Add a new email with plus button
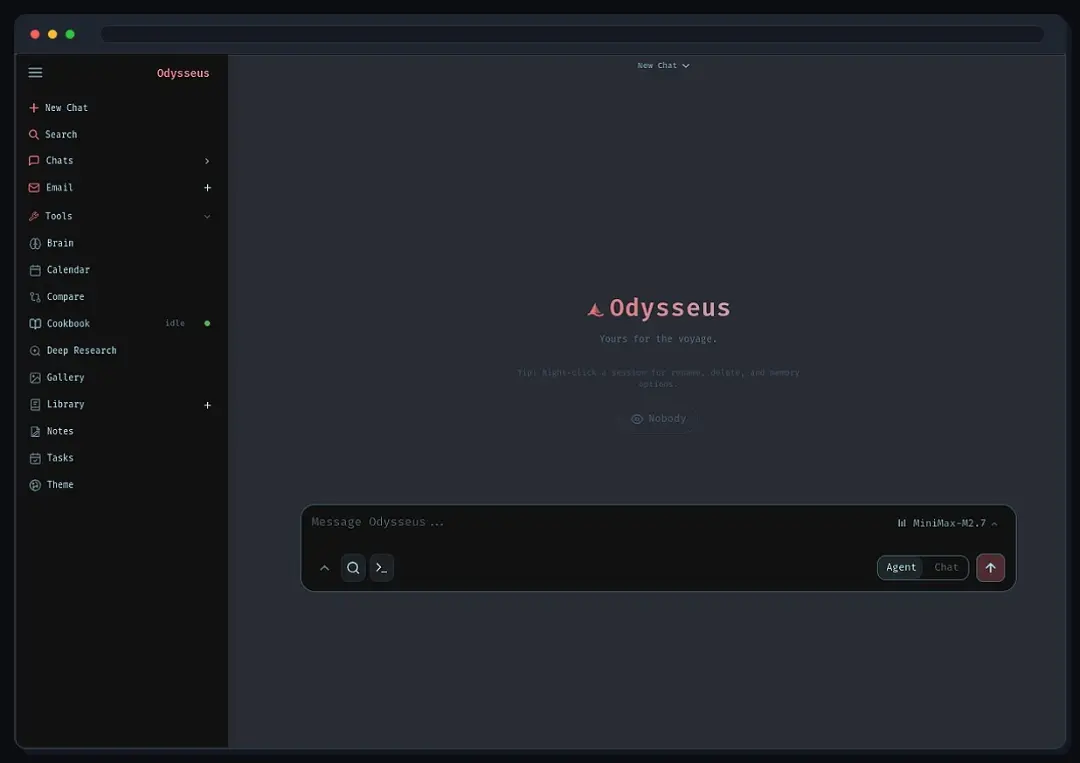Viewport: 1080px width, 763px height. 207,188
